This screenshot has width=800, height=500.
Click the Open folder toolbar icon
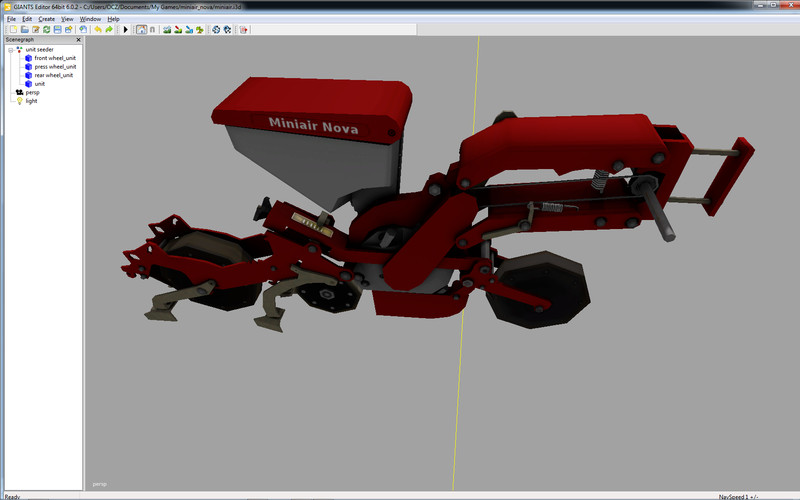pyautogui.click(x=23, y=30)
